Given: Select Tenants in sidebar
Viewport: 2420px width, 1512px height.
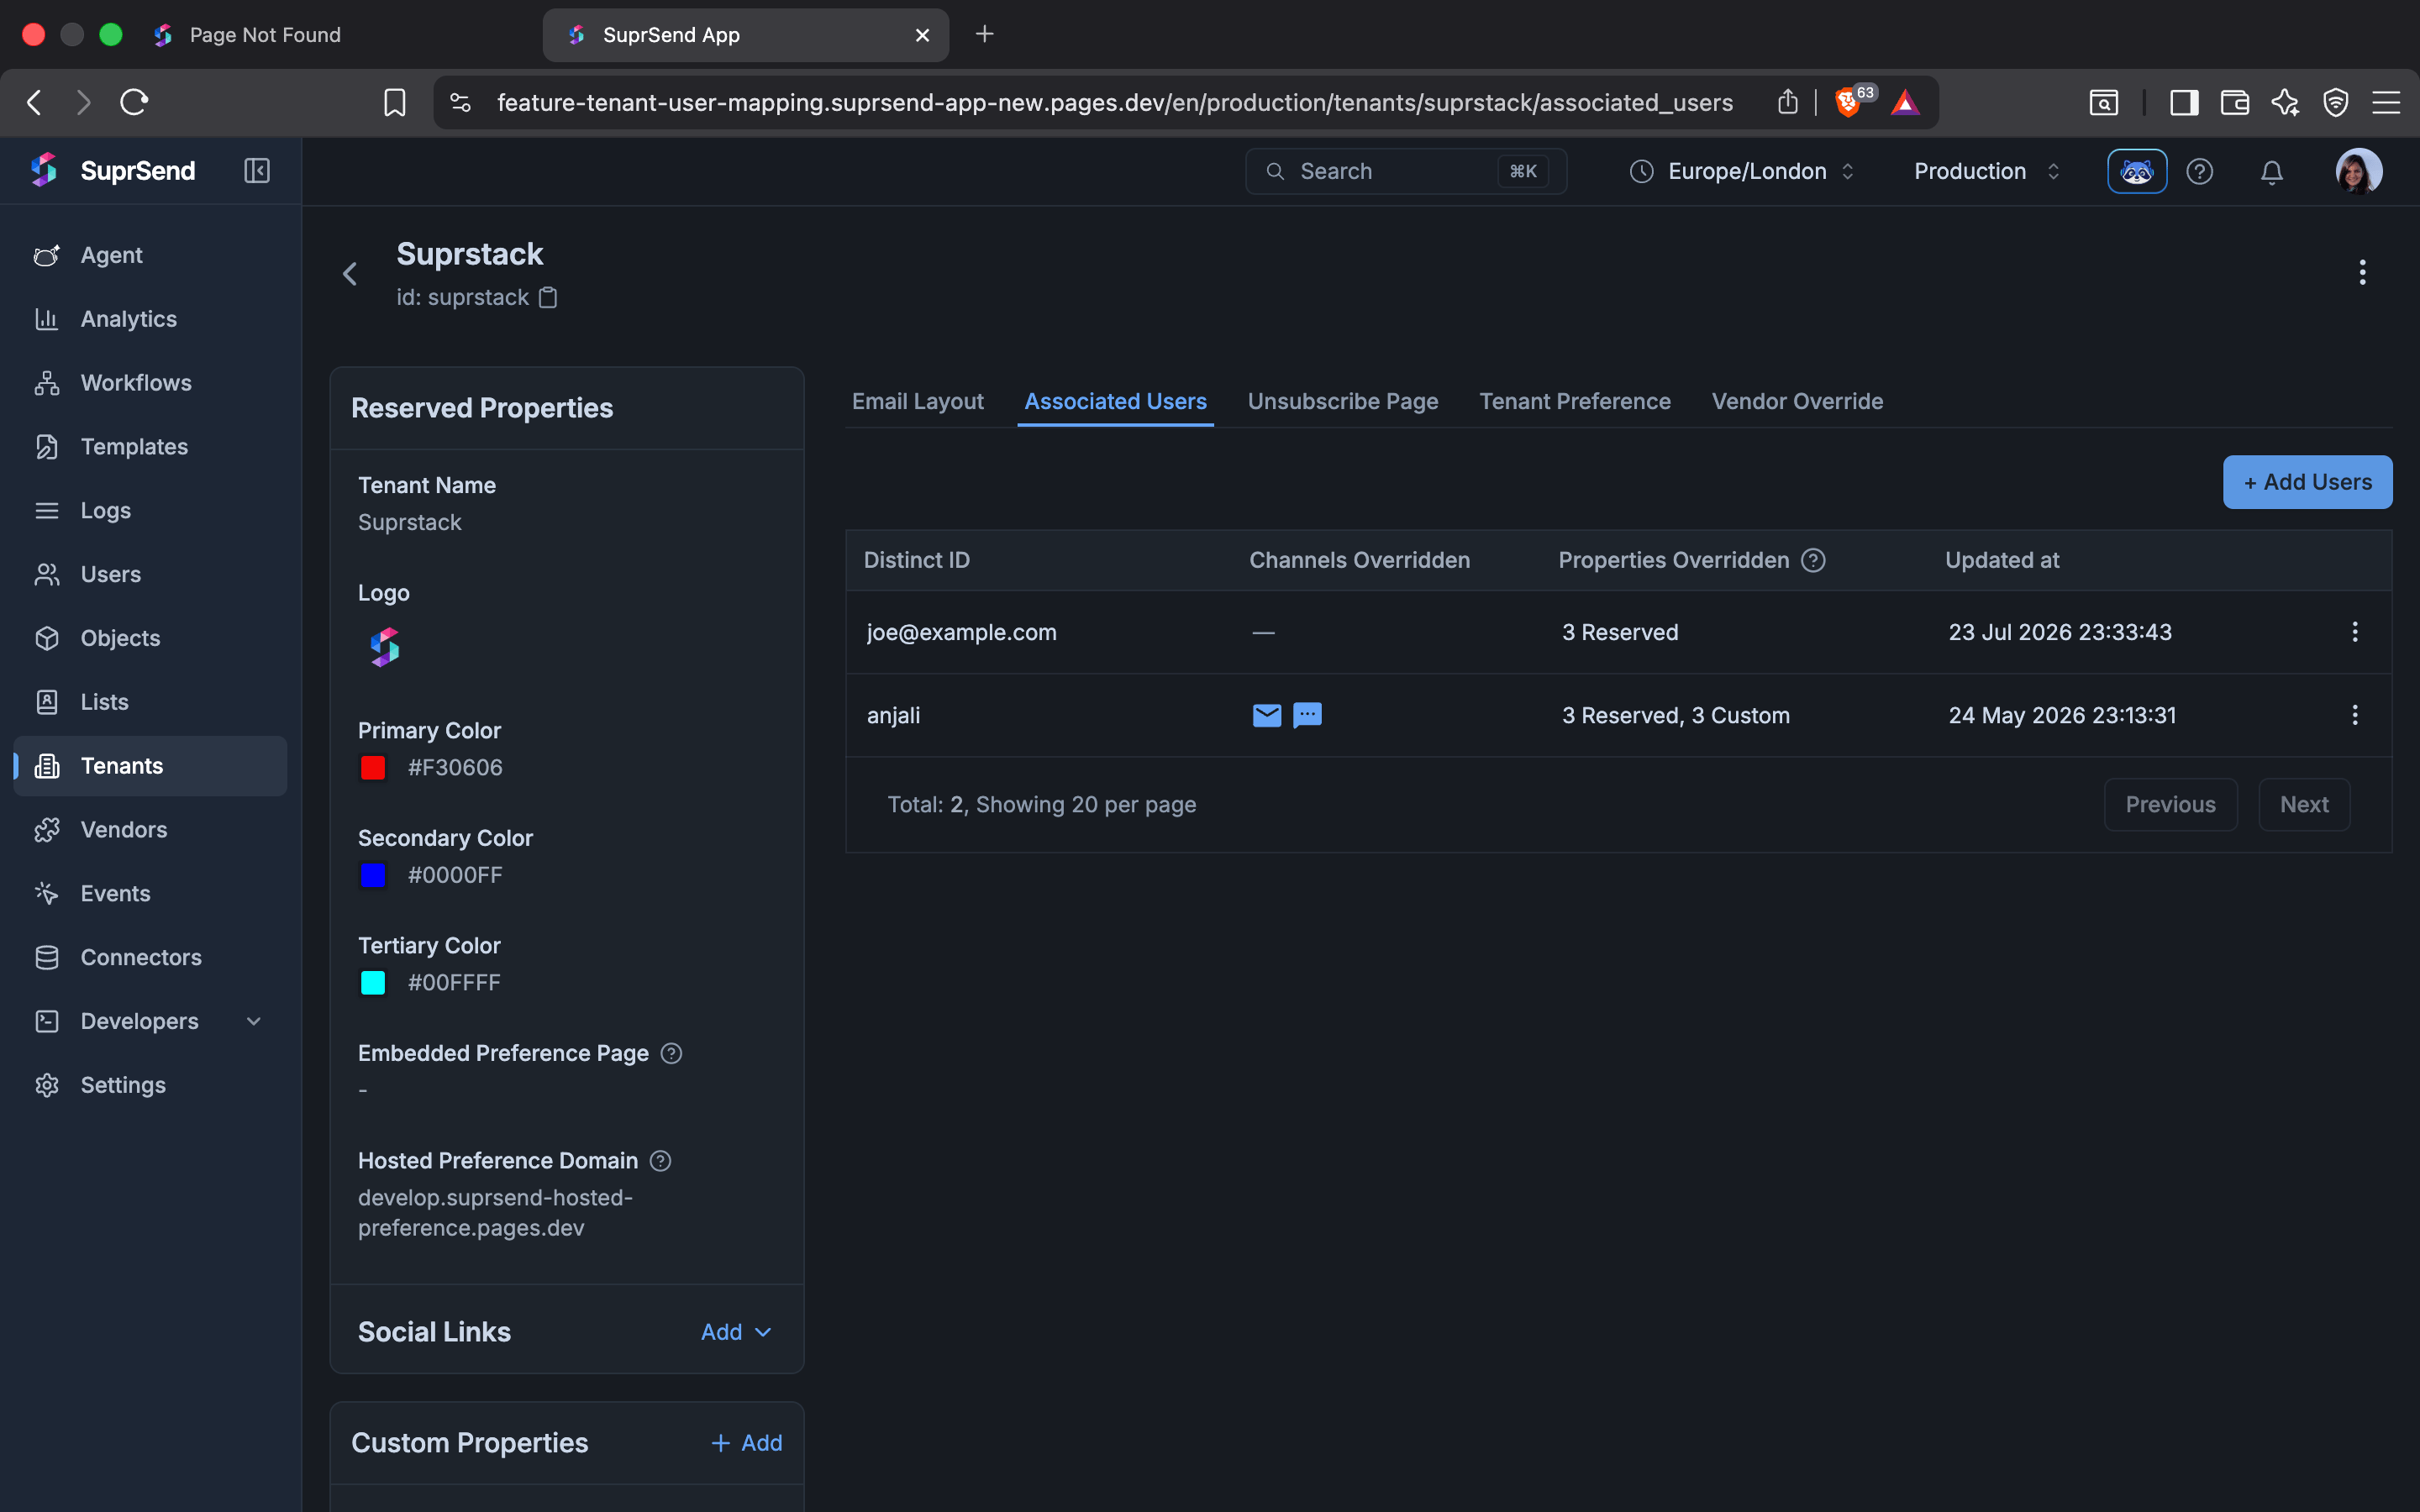Looking at the screenshot, I should click(150, 766).
